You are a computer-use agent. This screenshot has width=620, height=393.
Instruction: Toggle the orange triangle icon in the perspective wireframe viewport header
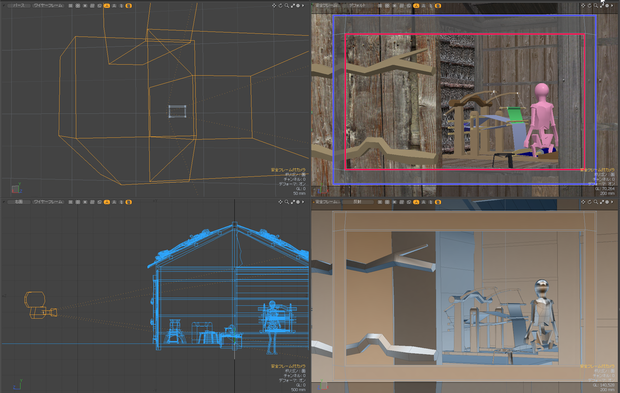(107, 6)
